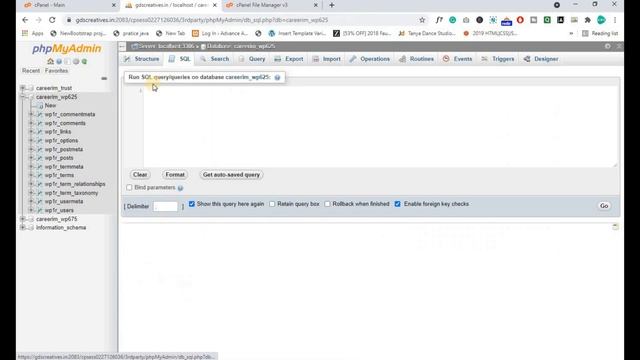Expand the wpfr_commentmeta table node
The height and width of the screenshot is (360, 640).
[31, 114]
